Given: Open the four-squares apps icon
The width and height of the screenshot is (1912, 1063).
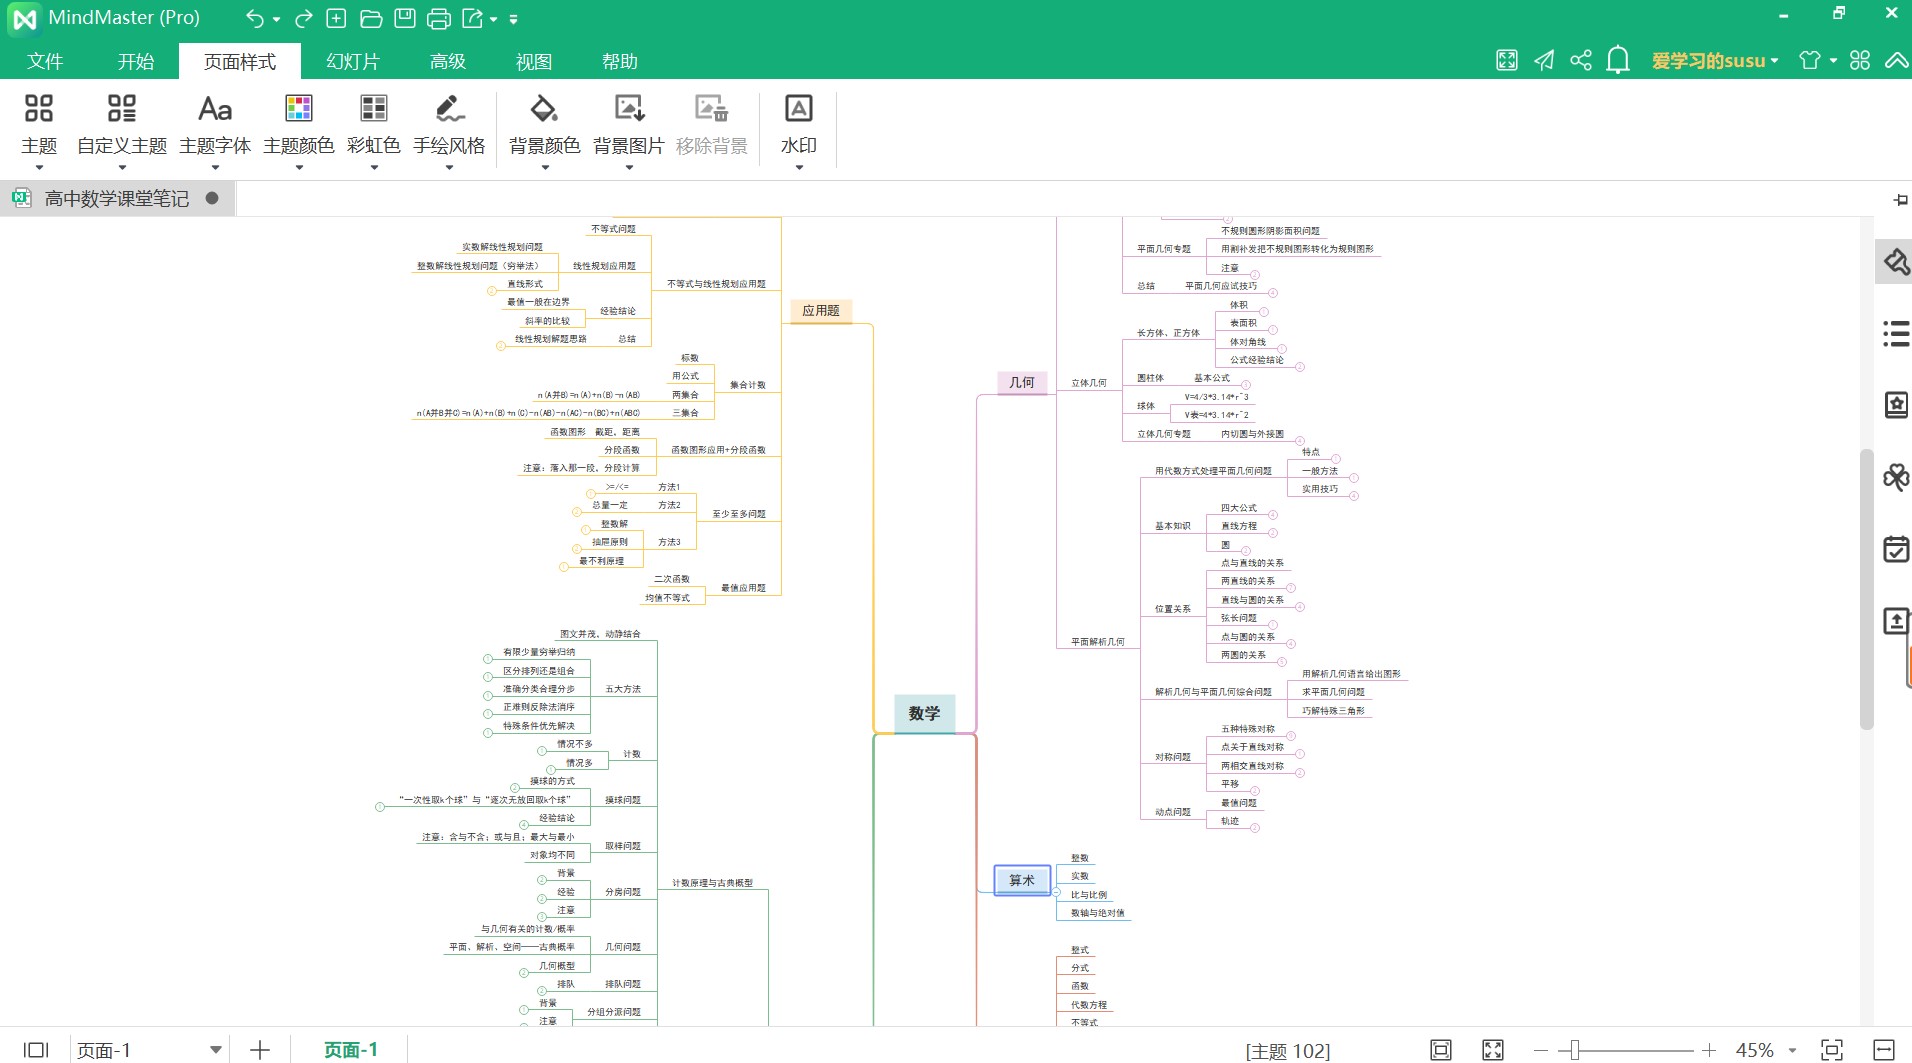Looking at the screenshot, I should 1860,60.
